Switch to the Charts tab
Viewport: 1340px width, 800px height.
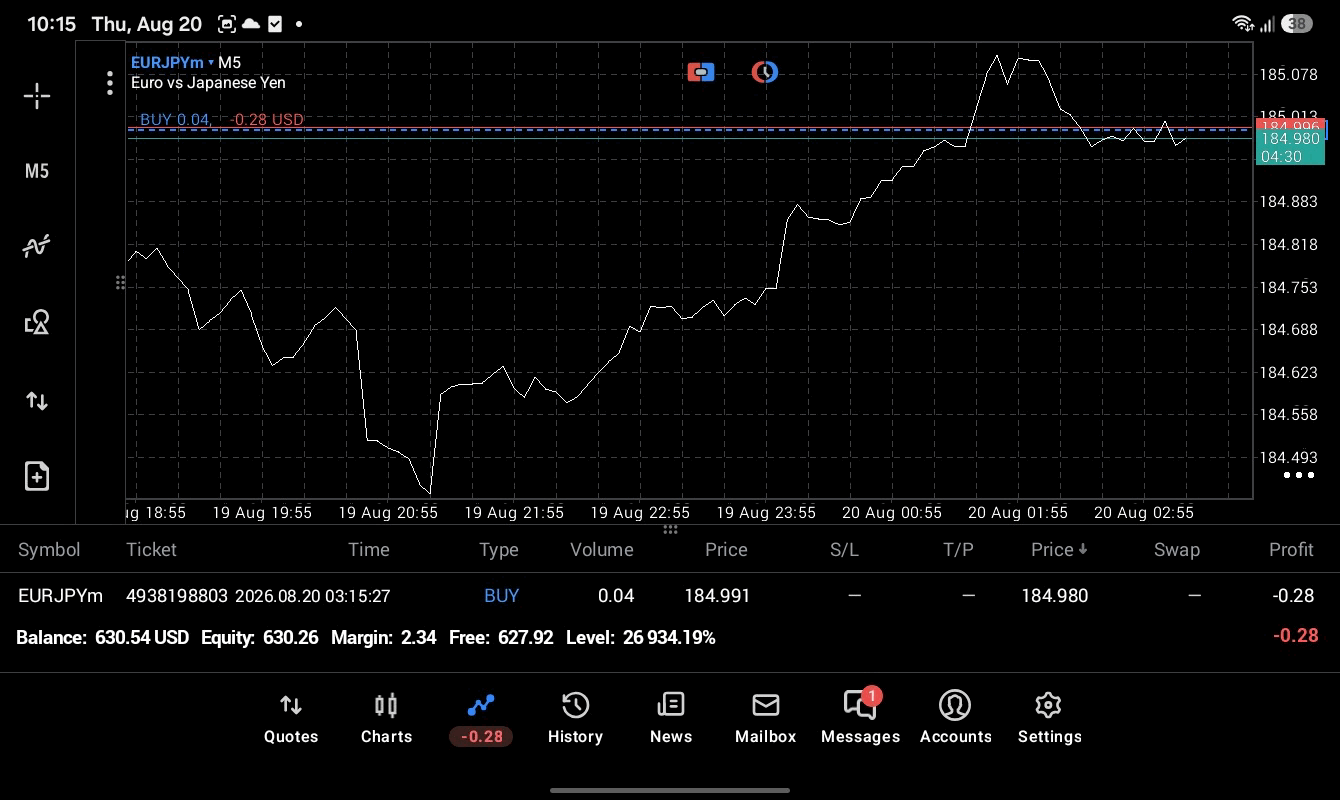[x=386, y=719]
